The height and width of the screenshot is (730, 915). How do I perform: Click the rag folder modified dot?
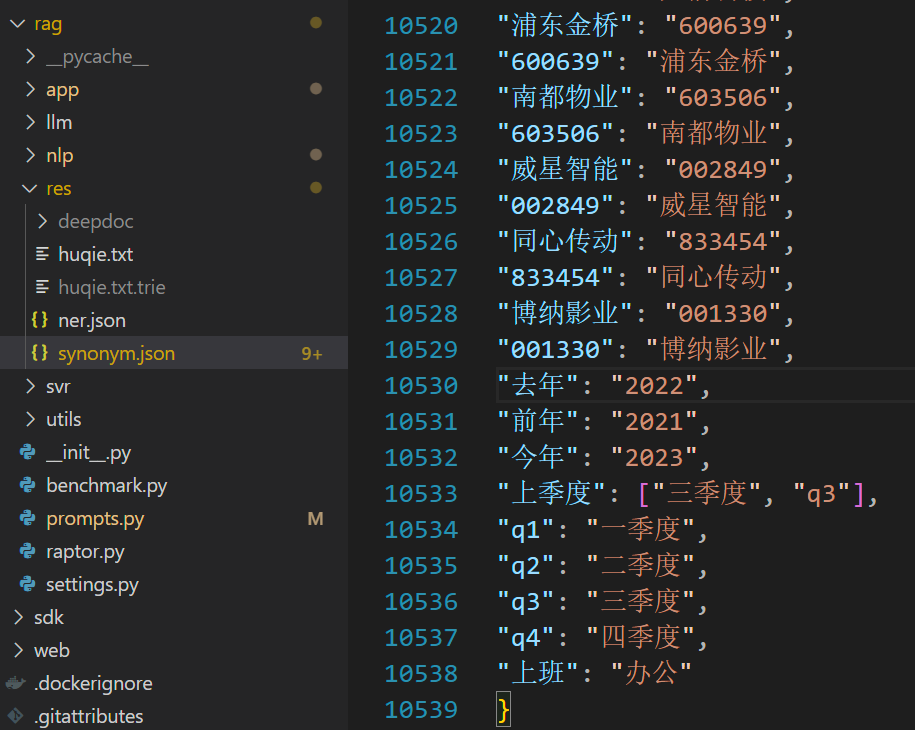coord(316,23)
